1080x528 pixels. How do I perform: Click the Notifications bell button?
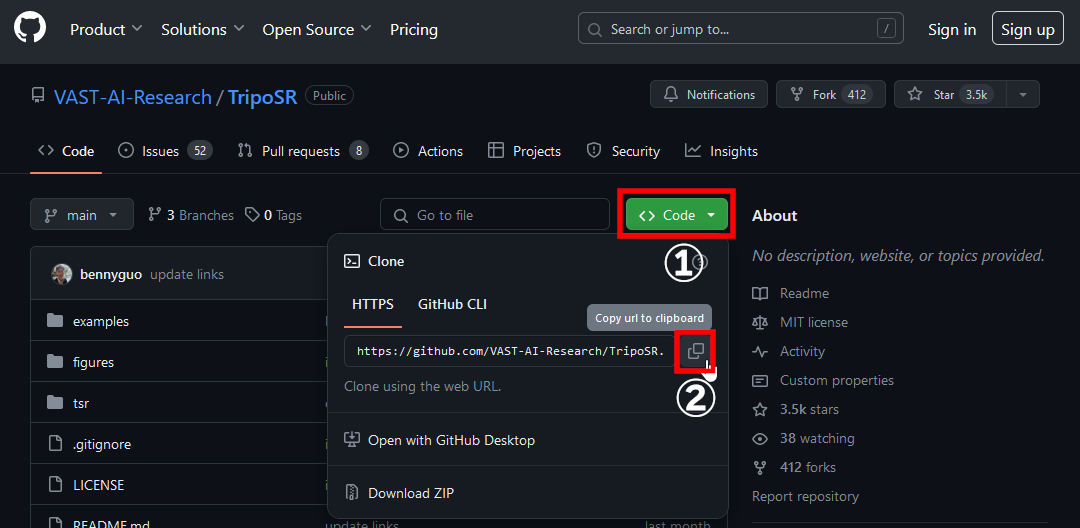709,94
